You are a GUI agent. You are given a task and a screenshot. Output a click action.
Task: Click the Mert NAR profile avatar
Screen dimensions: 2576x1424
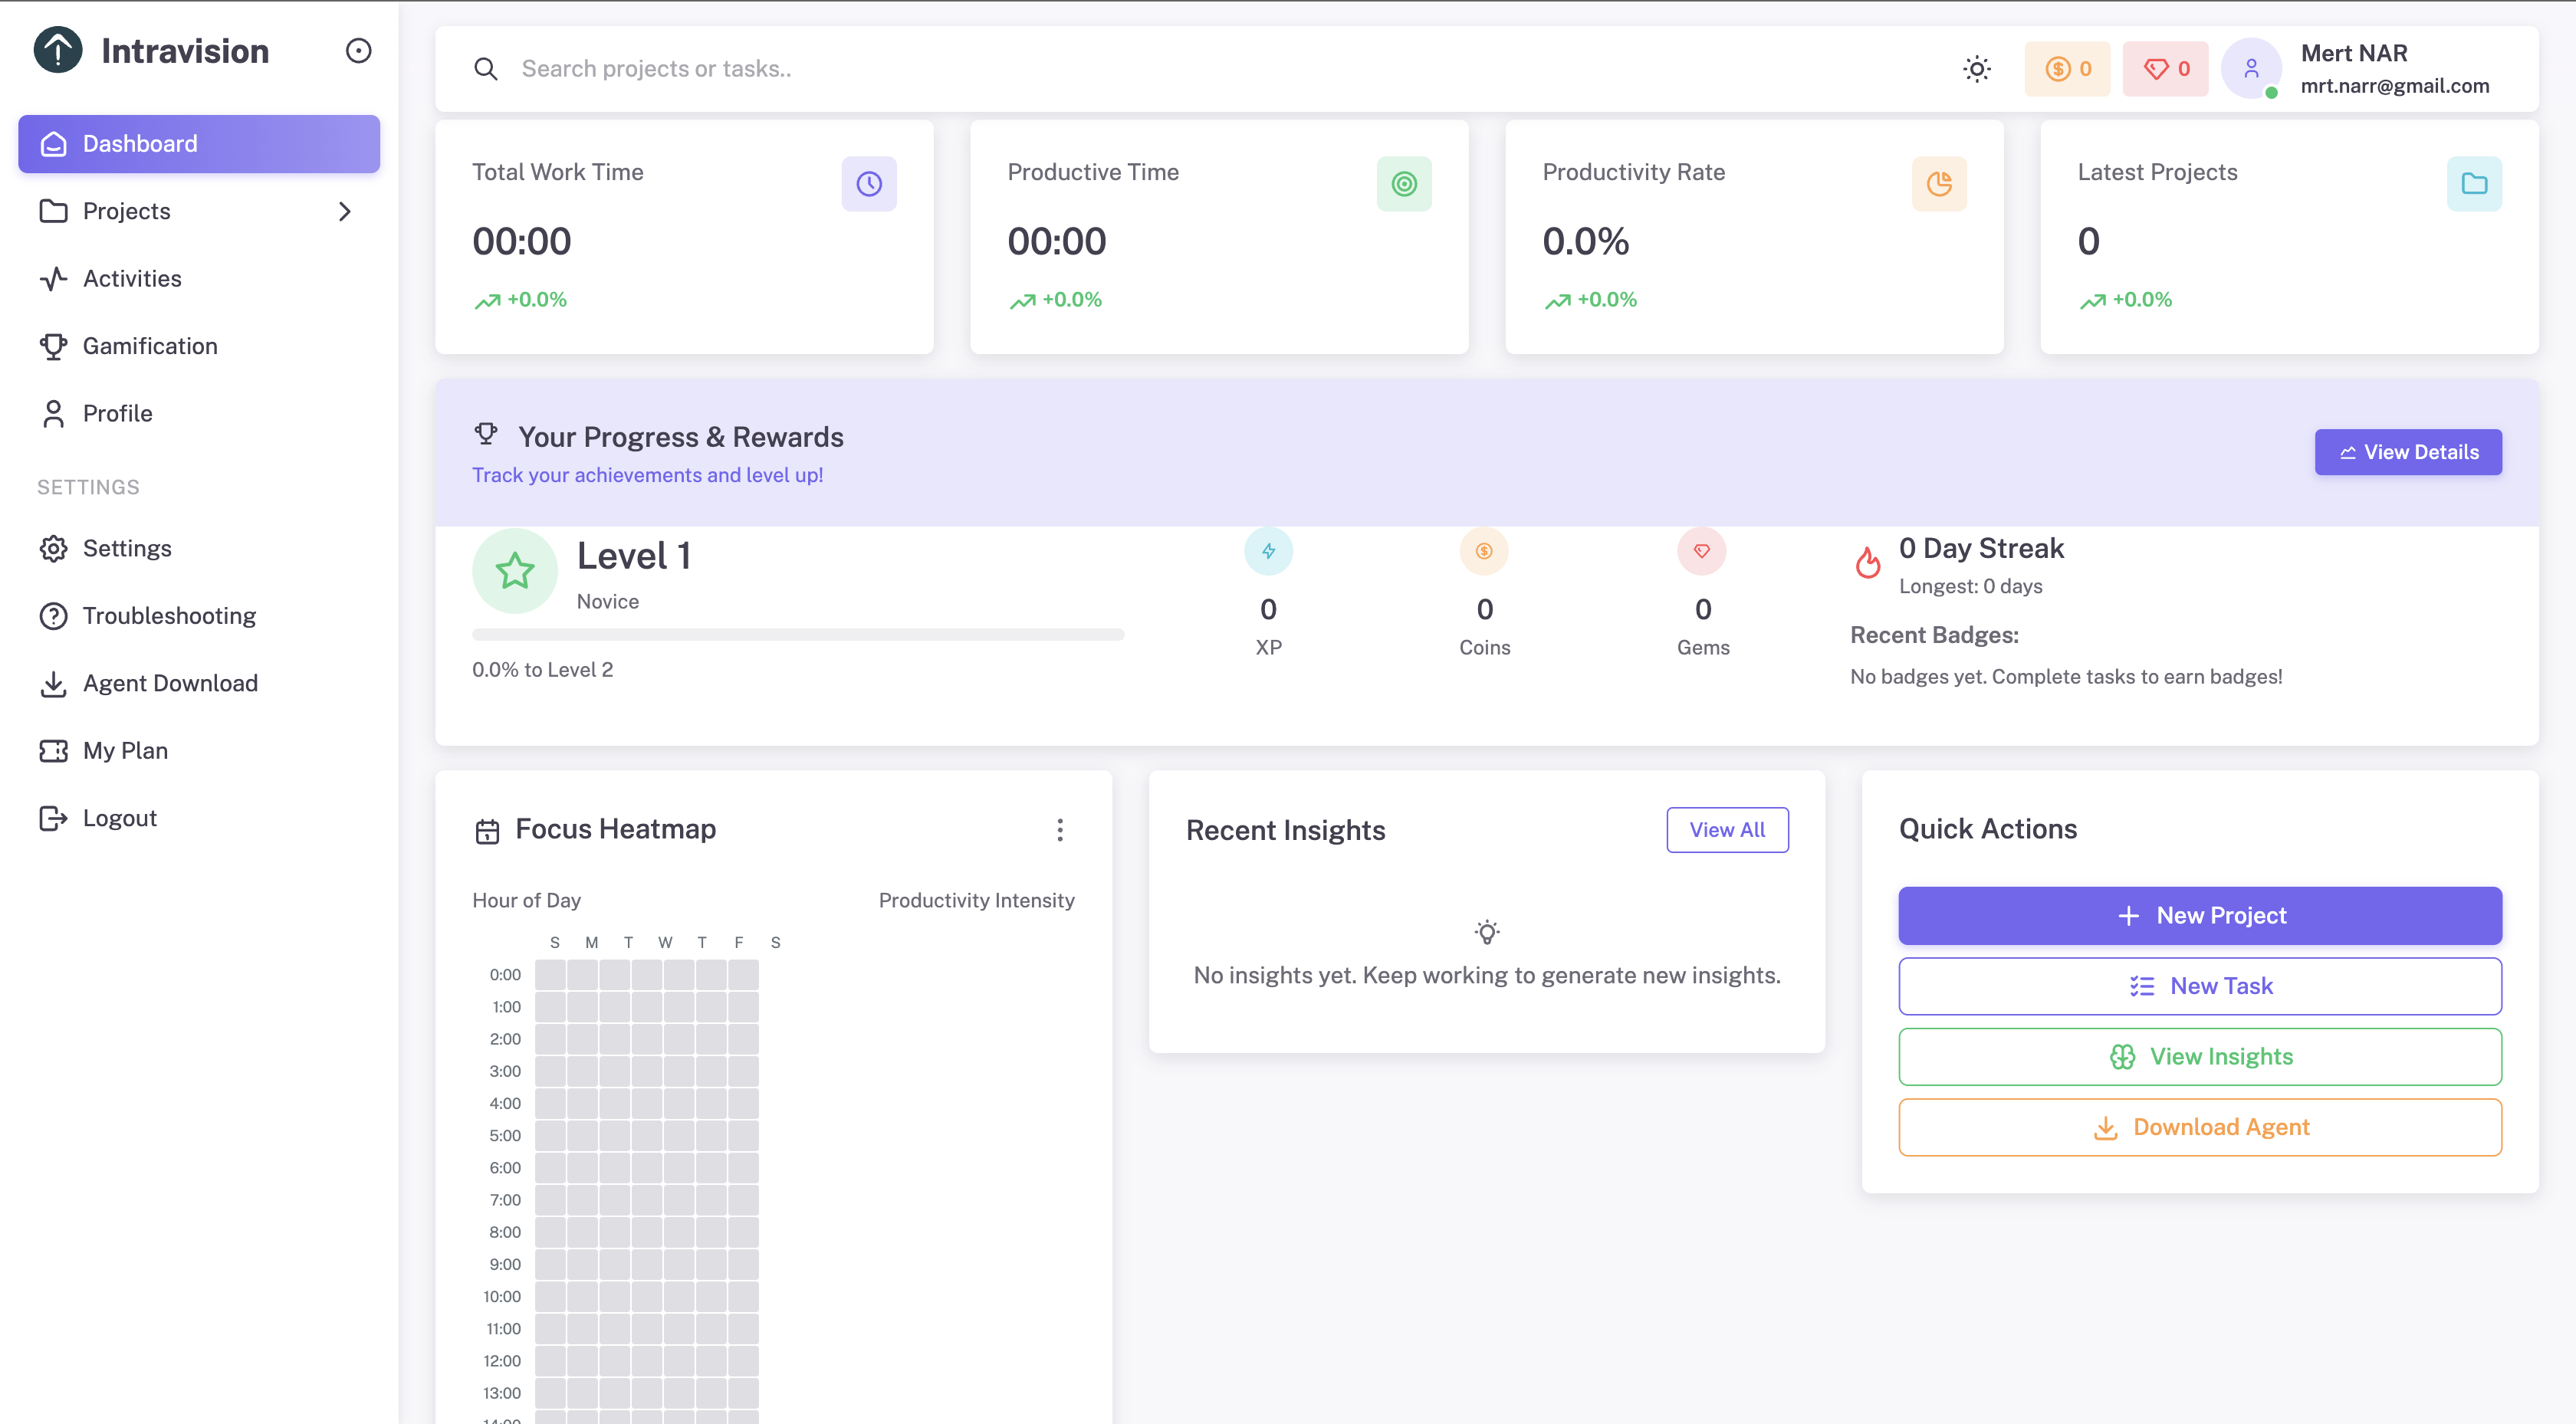click(2251, 68)
